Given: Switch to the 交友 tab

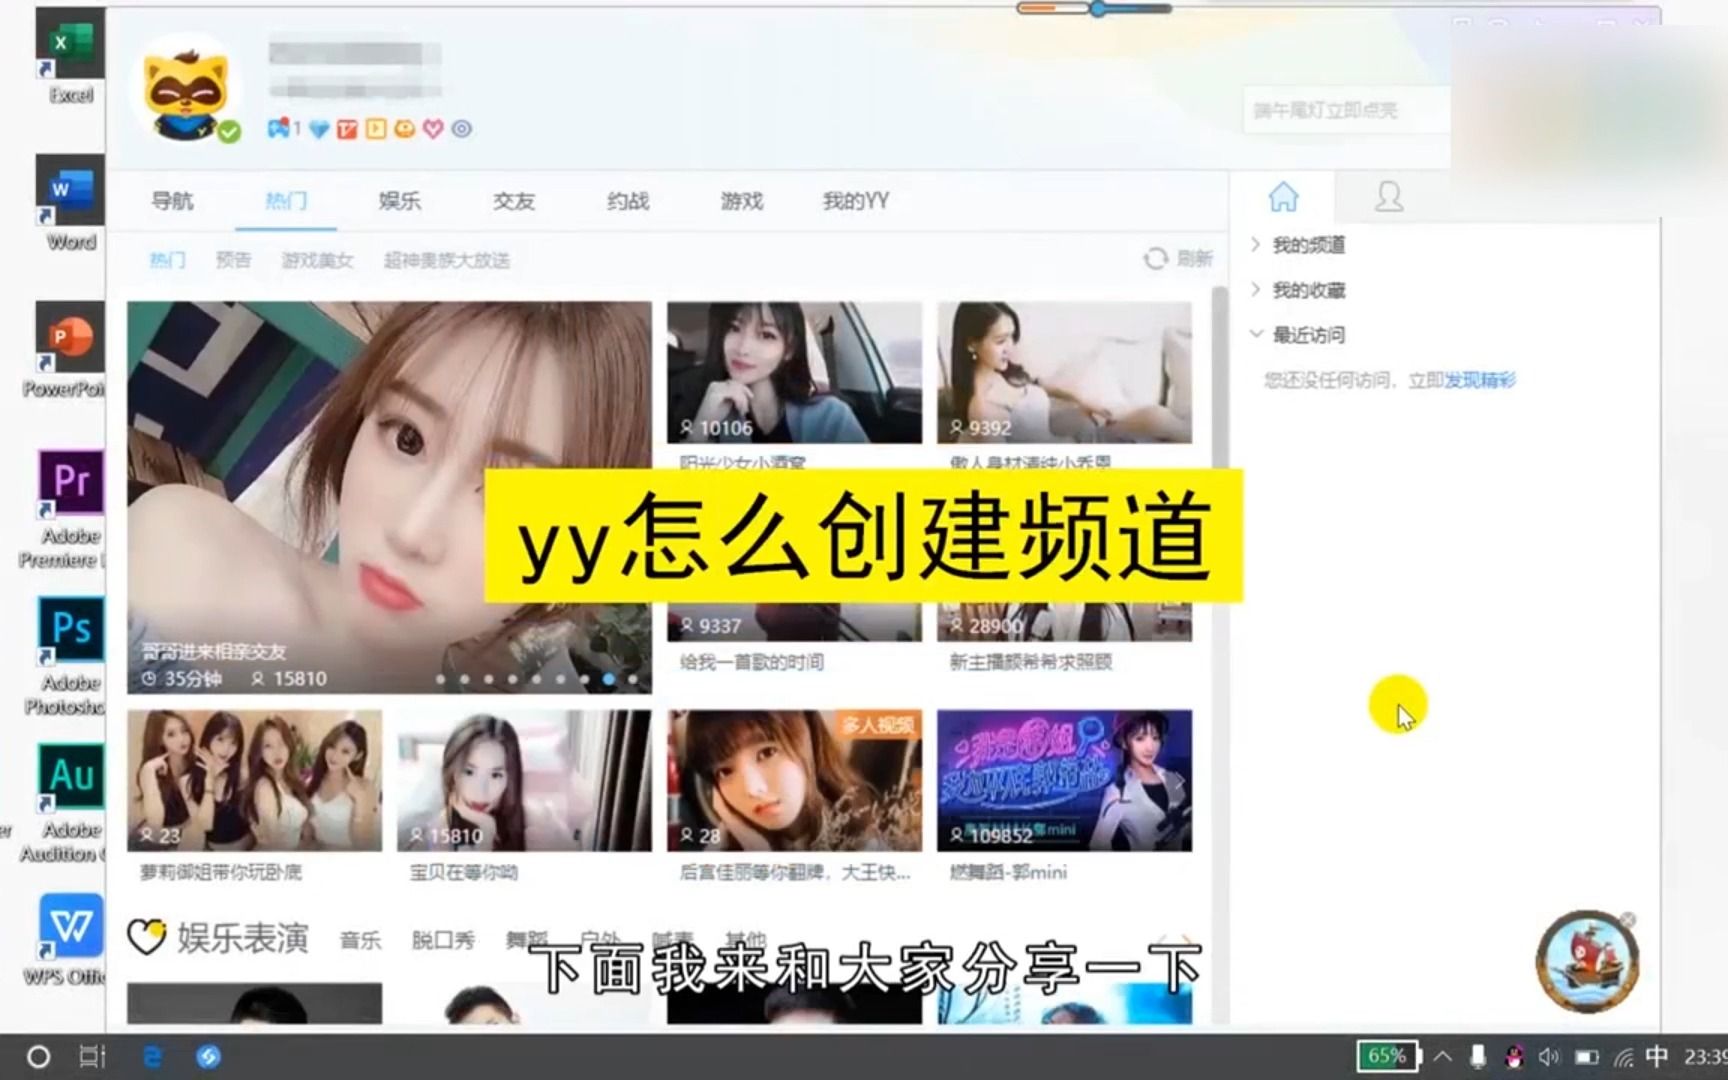Looking at the screenshot, I should click(x=514, y=201).
